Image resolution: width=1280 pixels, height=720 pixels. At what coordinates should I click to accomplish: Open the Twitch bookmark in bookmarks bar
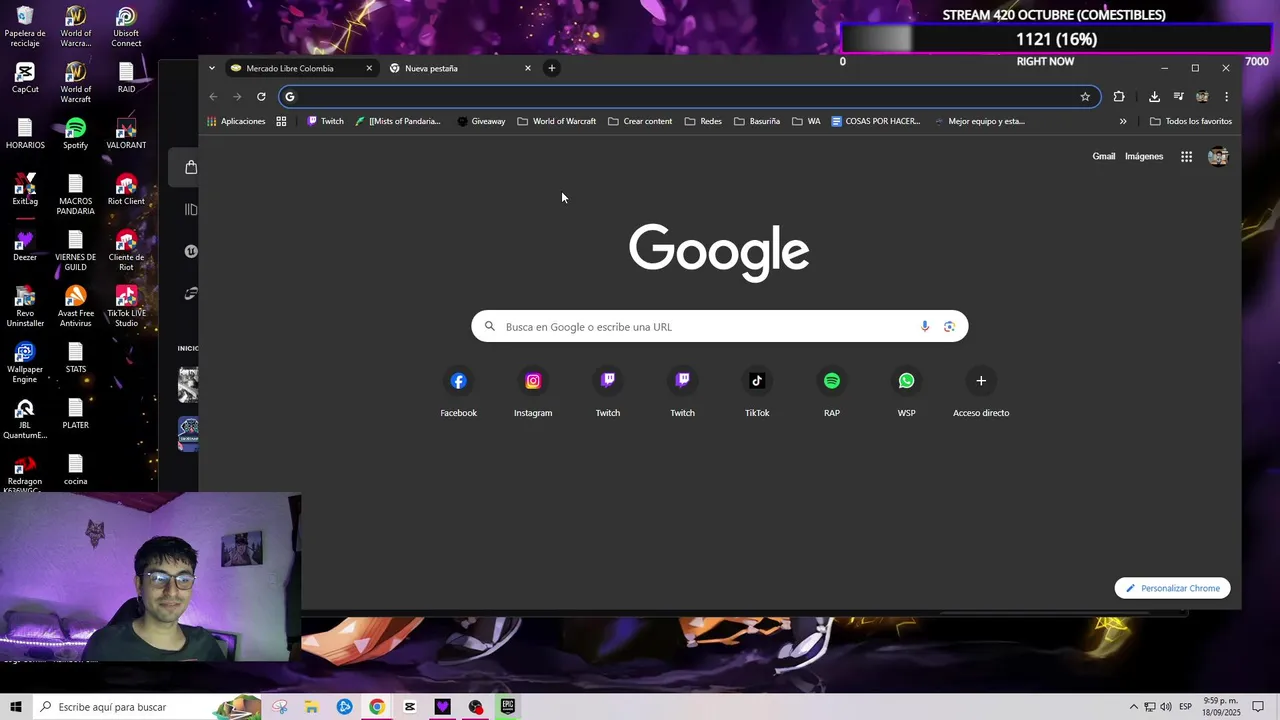click(325, 121)
